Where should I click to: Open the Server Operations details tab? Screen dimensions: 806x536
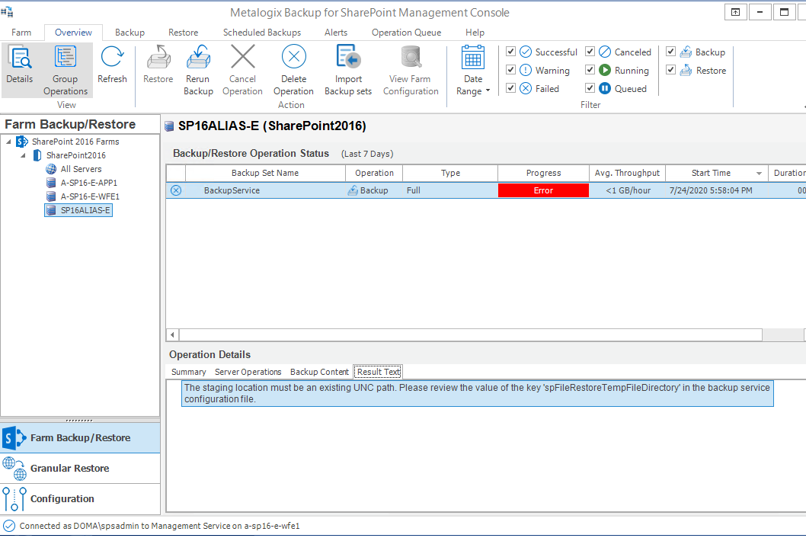coord(248,372)
